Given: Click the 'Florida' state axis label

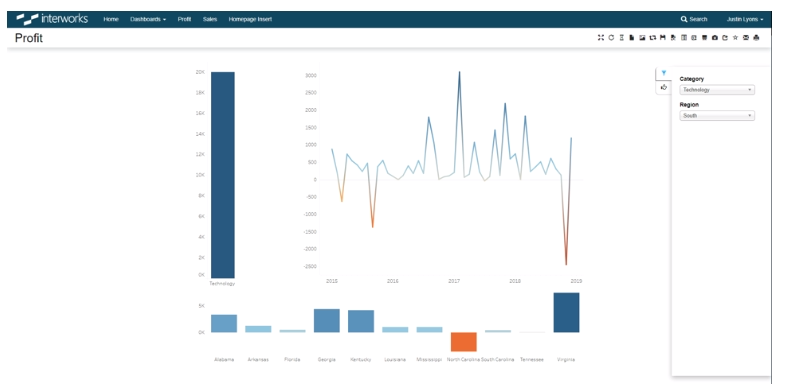Looking at the screenshot, I should pyautogui.click(x=292, y=359).
